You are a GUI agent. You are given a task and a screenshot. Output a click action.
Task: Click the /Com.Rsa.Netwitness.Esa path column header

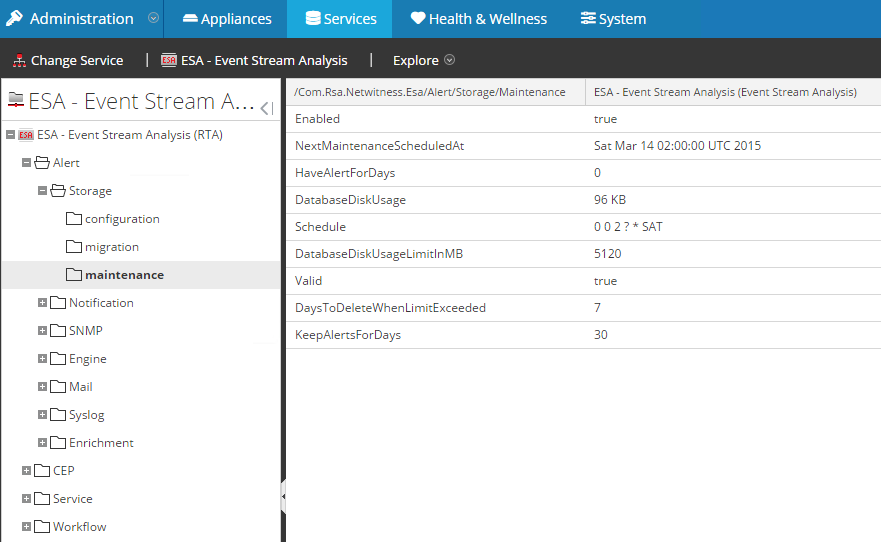pyautogui.click(x=436, y=92)
